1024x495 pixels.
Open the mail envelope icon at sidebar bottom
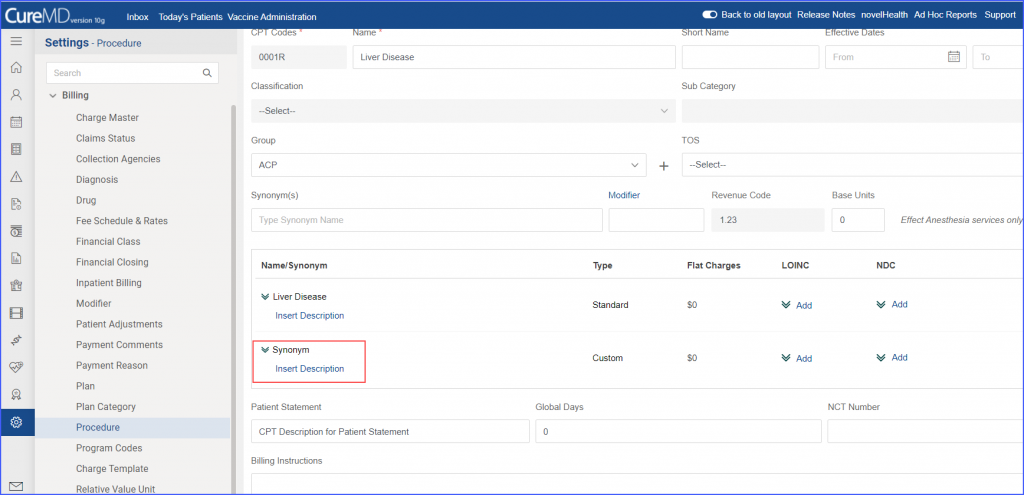(16, 487)
